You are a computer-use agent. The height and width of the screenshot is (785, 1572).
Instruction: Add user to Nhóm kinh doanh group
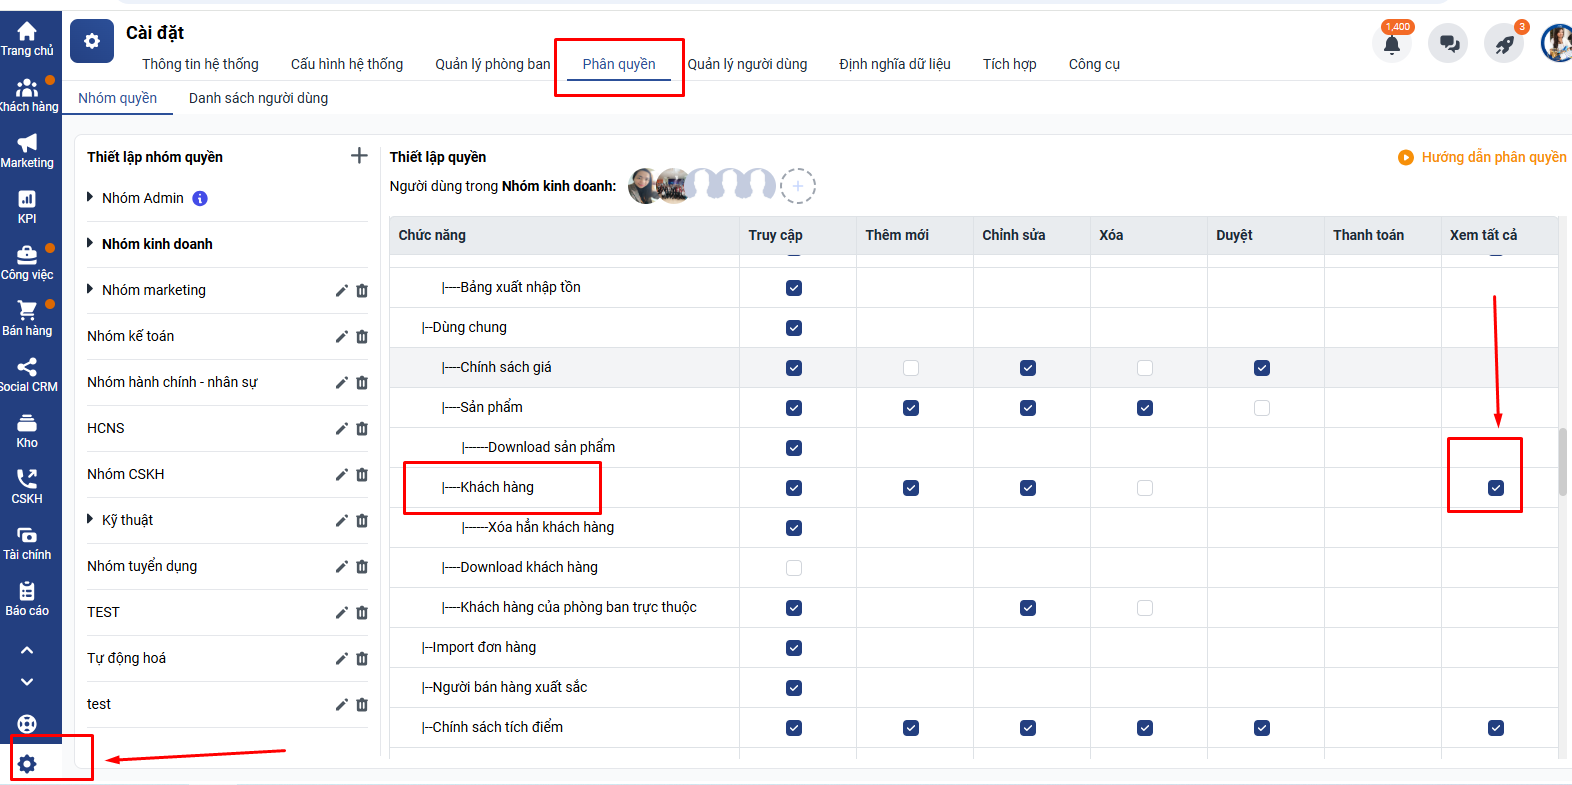[x=797, y=186]
